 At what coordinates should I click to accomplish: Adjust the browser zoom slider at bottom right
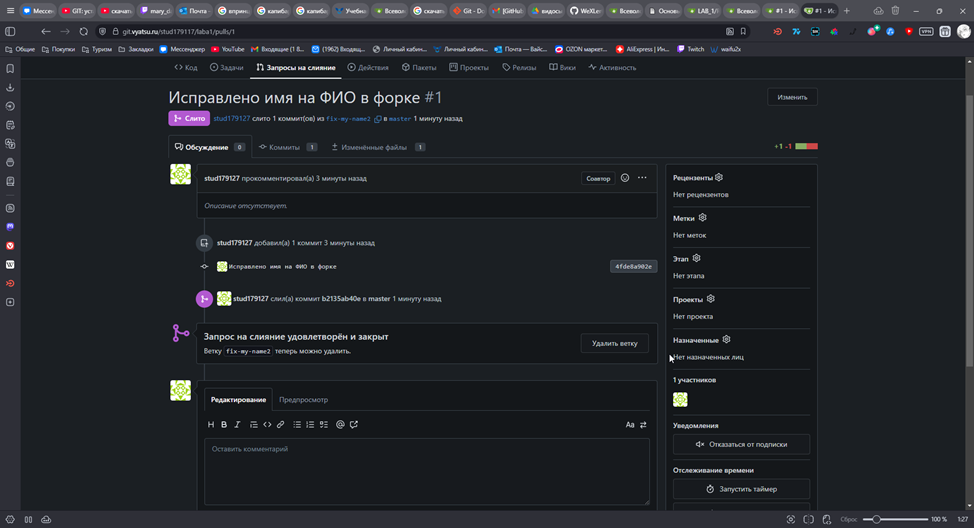point(878,519)
